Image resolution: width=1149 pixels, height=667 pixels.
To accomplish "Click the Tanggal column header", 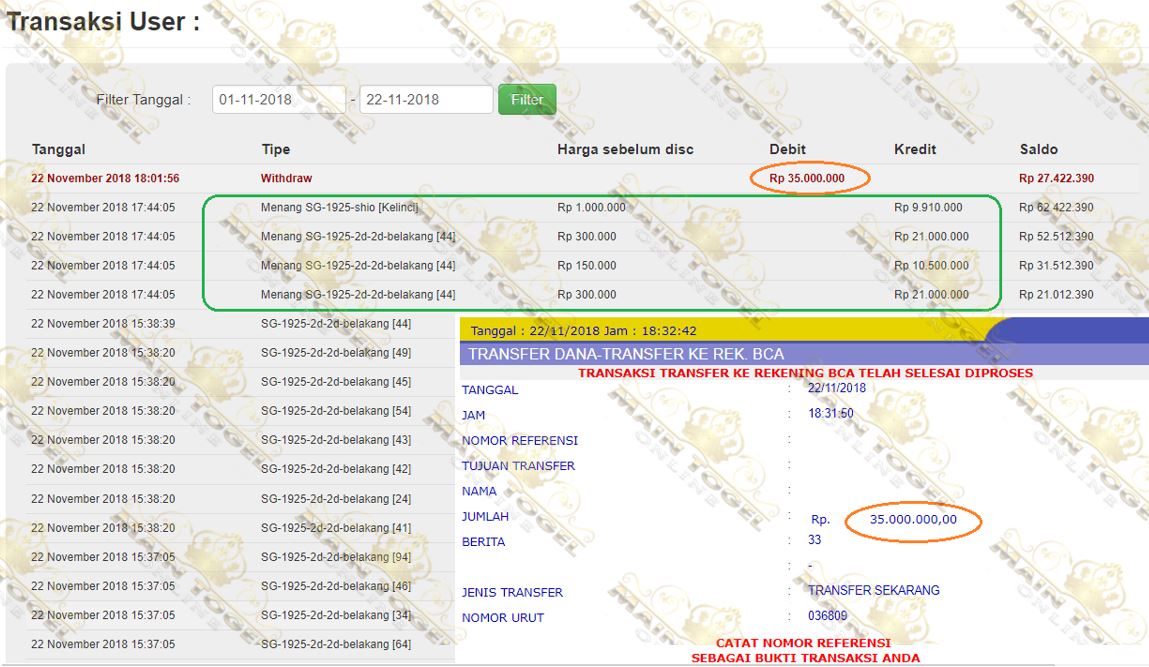I will click(x=59, y=150).
